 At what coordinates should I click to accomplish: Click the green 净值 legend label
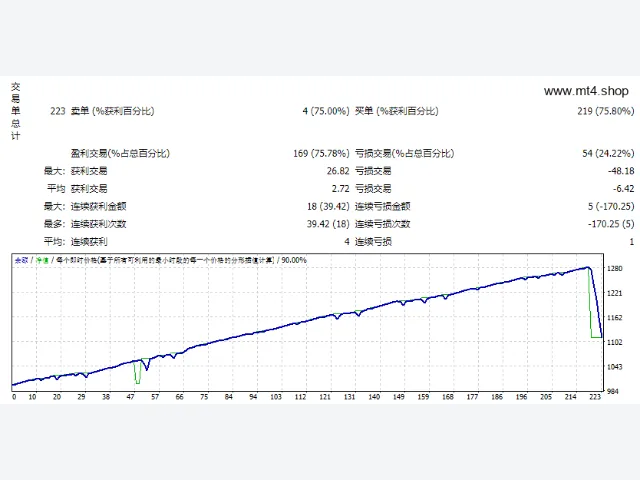(x=42, y=260)
